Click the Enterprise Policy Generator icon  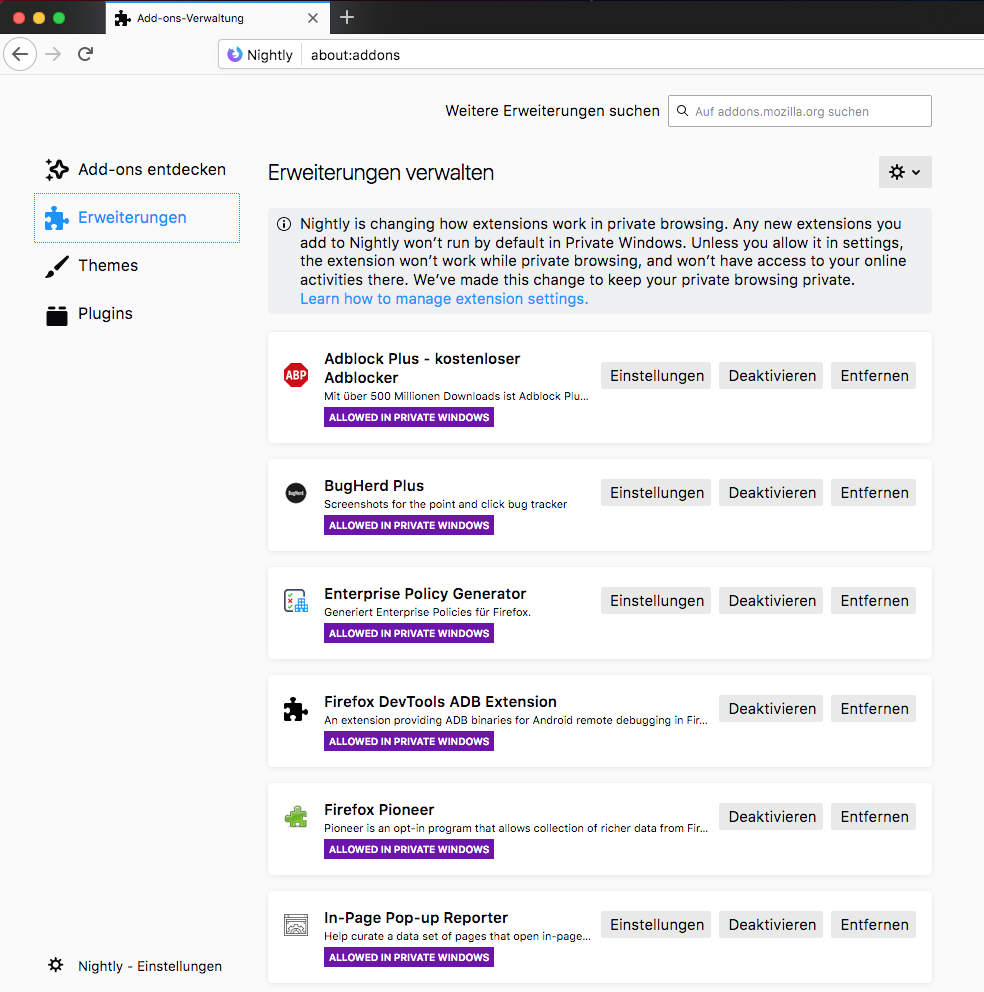point(296,601)
